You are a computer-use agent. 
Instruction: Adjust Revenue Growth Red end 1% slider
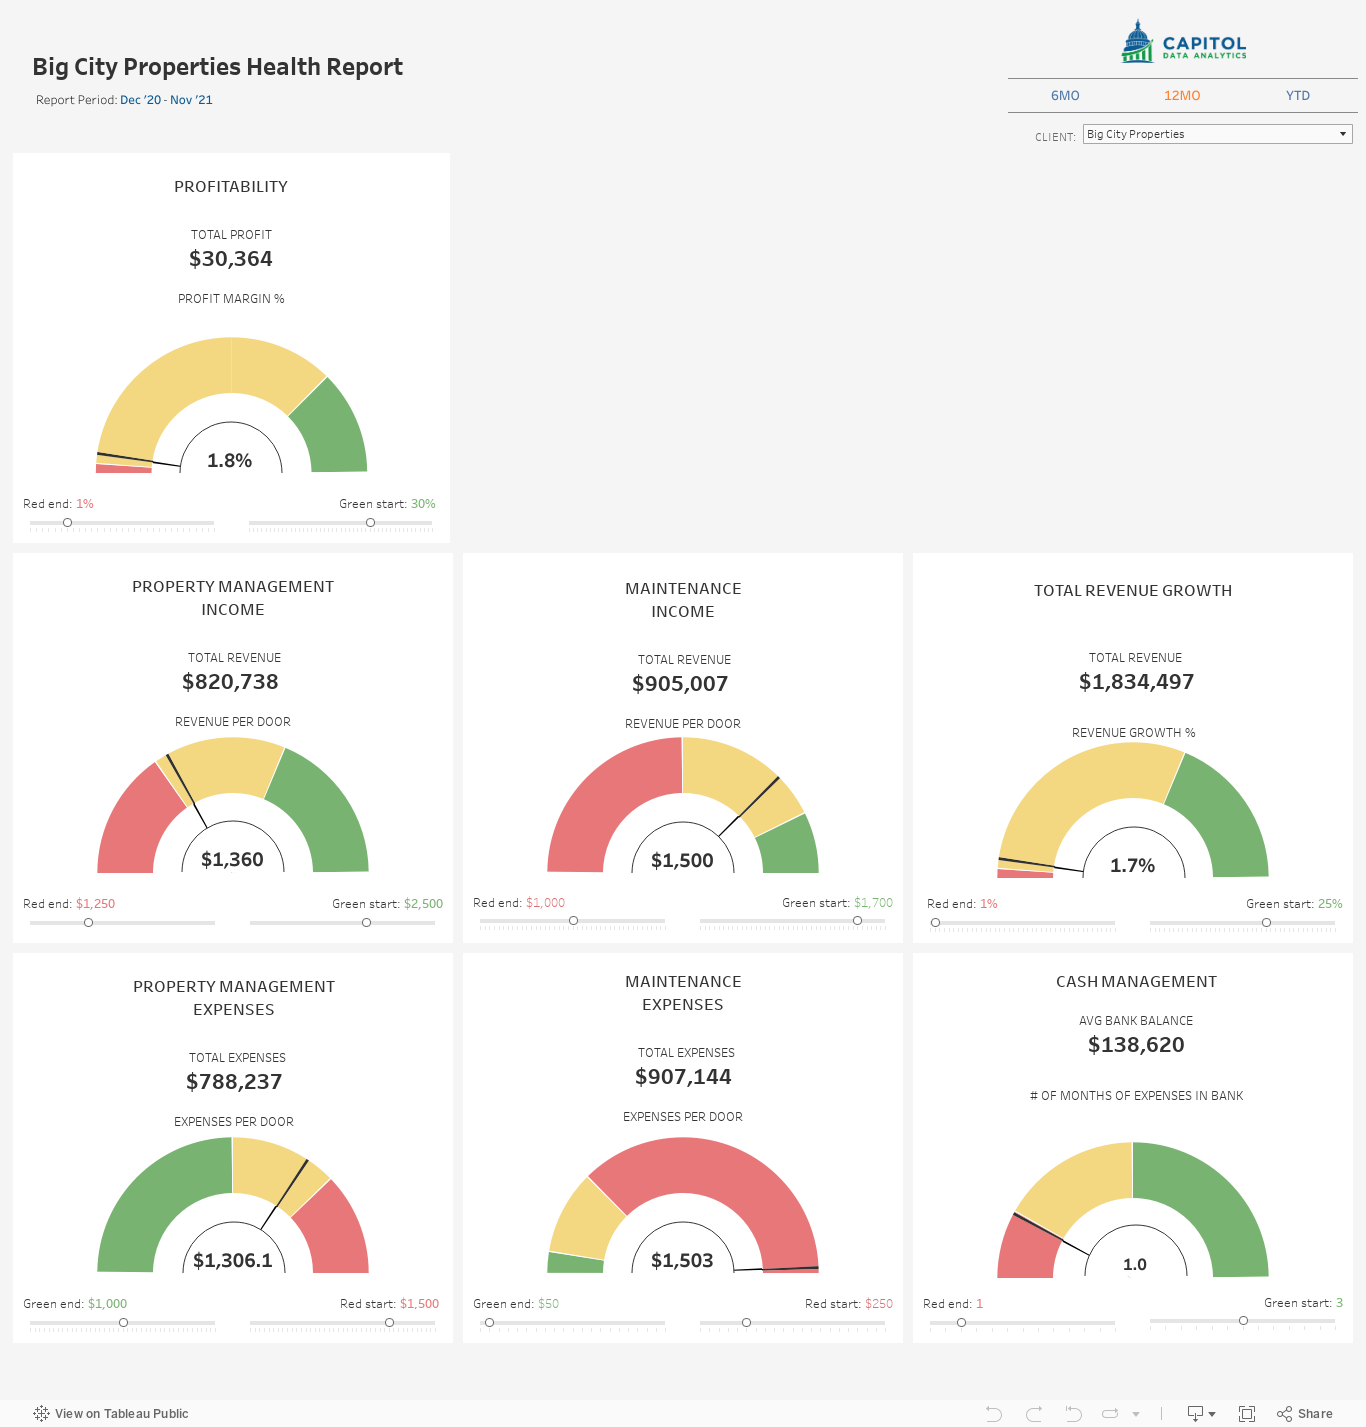coord(935,922)
